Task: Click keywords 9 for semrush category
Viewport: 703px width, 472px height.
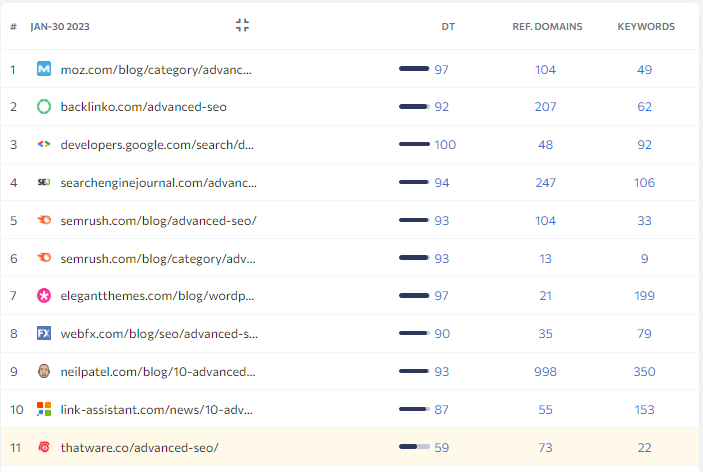Action: (x=645, y=259)
